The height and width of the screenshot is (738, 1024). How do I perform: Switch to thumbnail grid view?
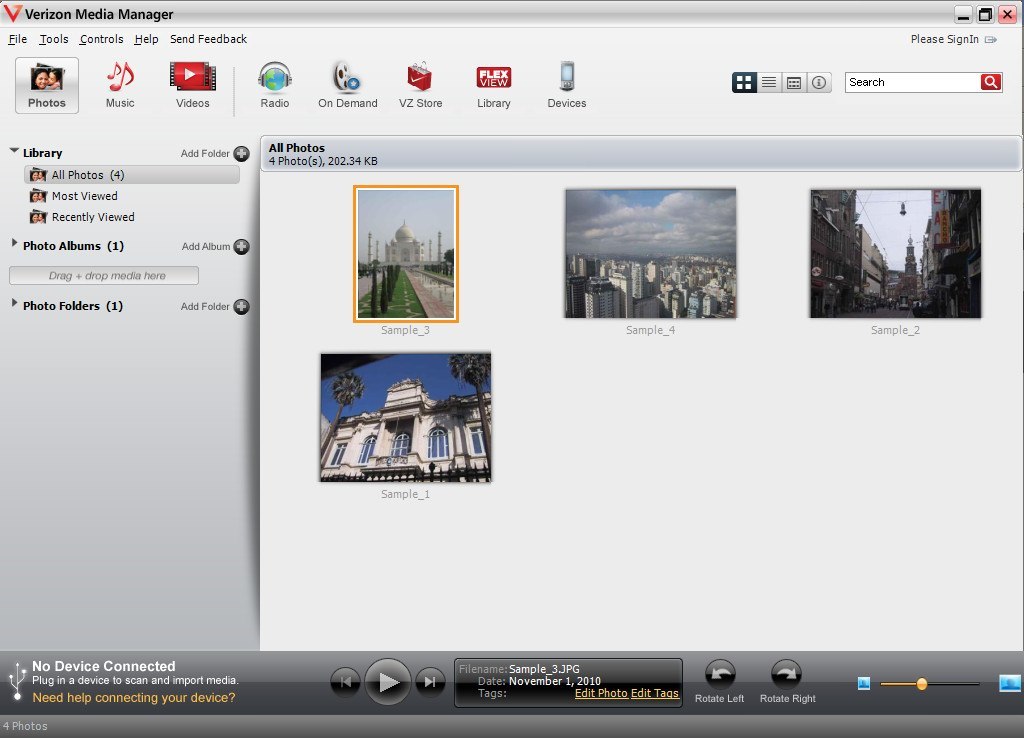coord(744,82)
